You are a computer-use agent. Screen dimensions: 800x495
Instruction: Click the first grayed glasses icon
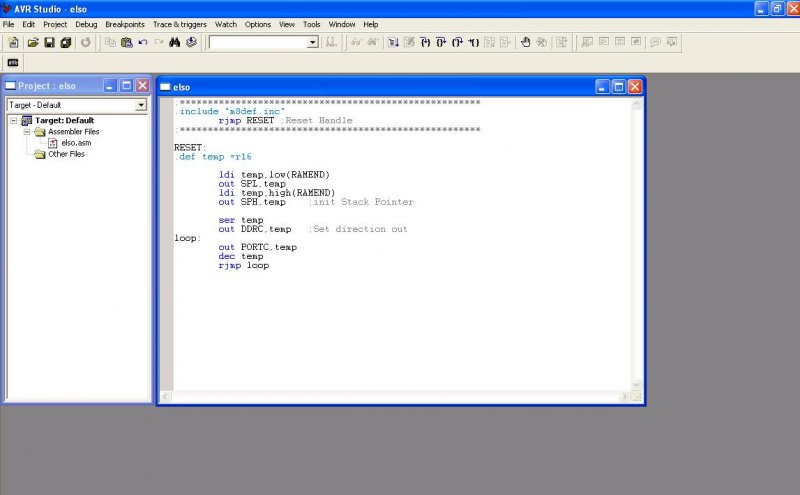356,42
